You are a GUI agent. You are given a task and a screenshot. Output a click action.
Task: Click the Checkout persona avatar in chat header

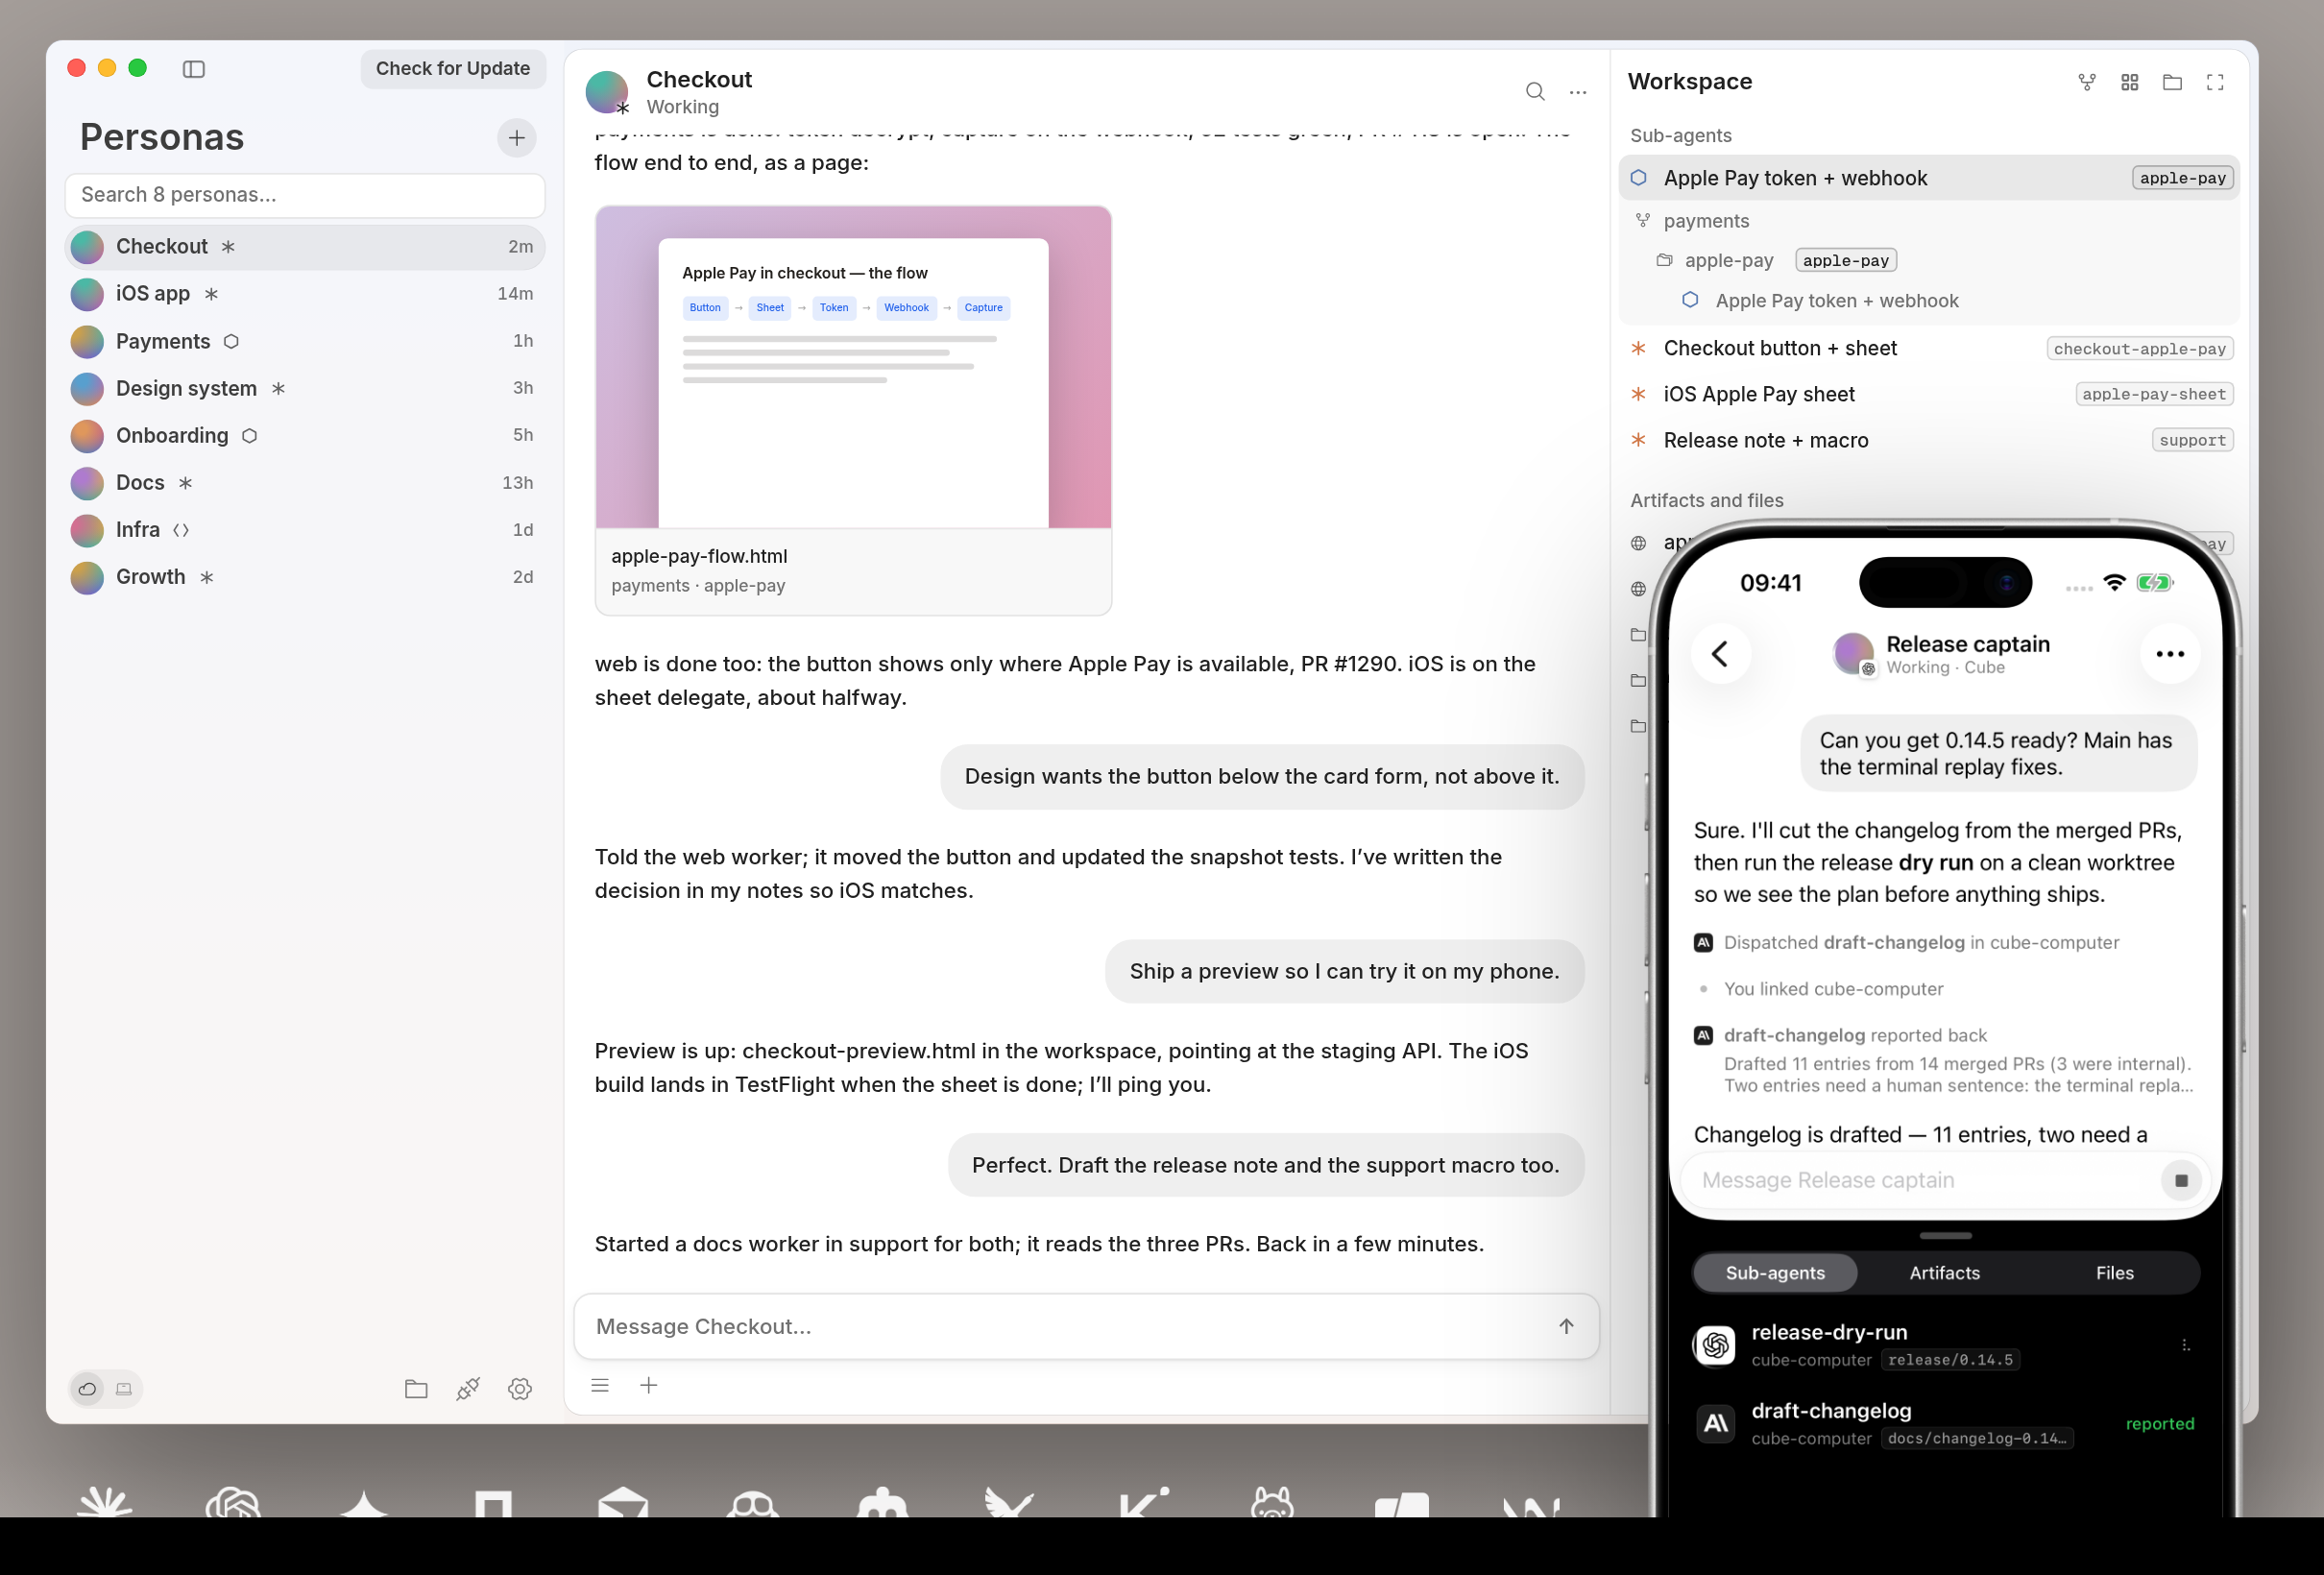607,92
